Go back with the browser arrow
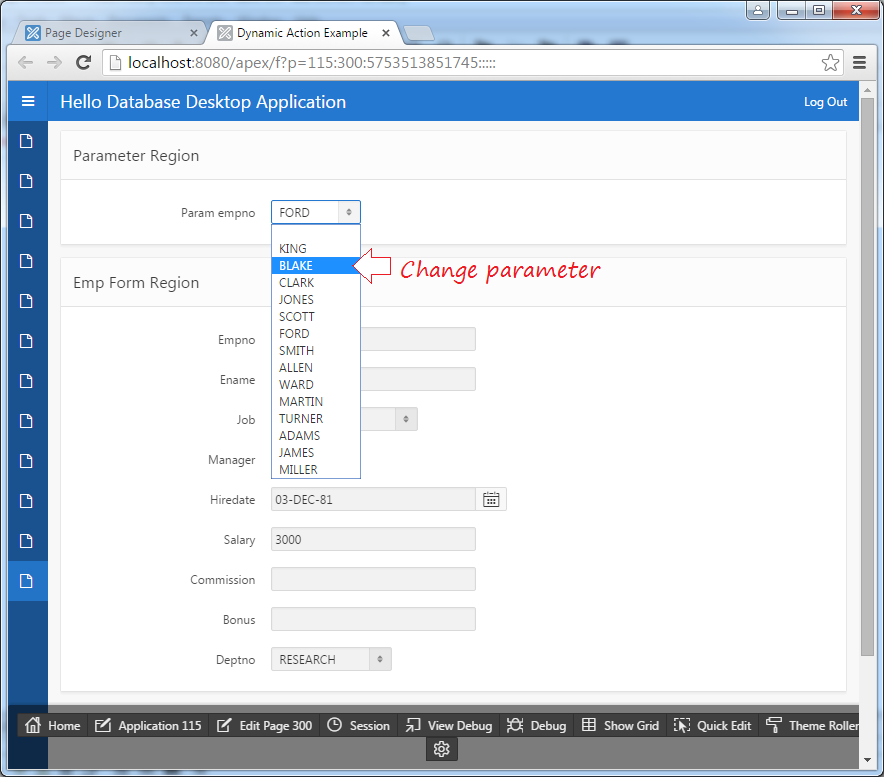Viewport: 884px width, 777px height. click(26, 63)
